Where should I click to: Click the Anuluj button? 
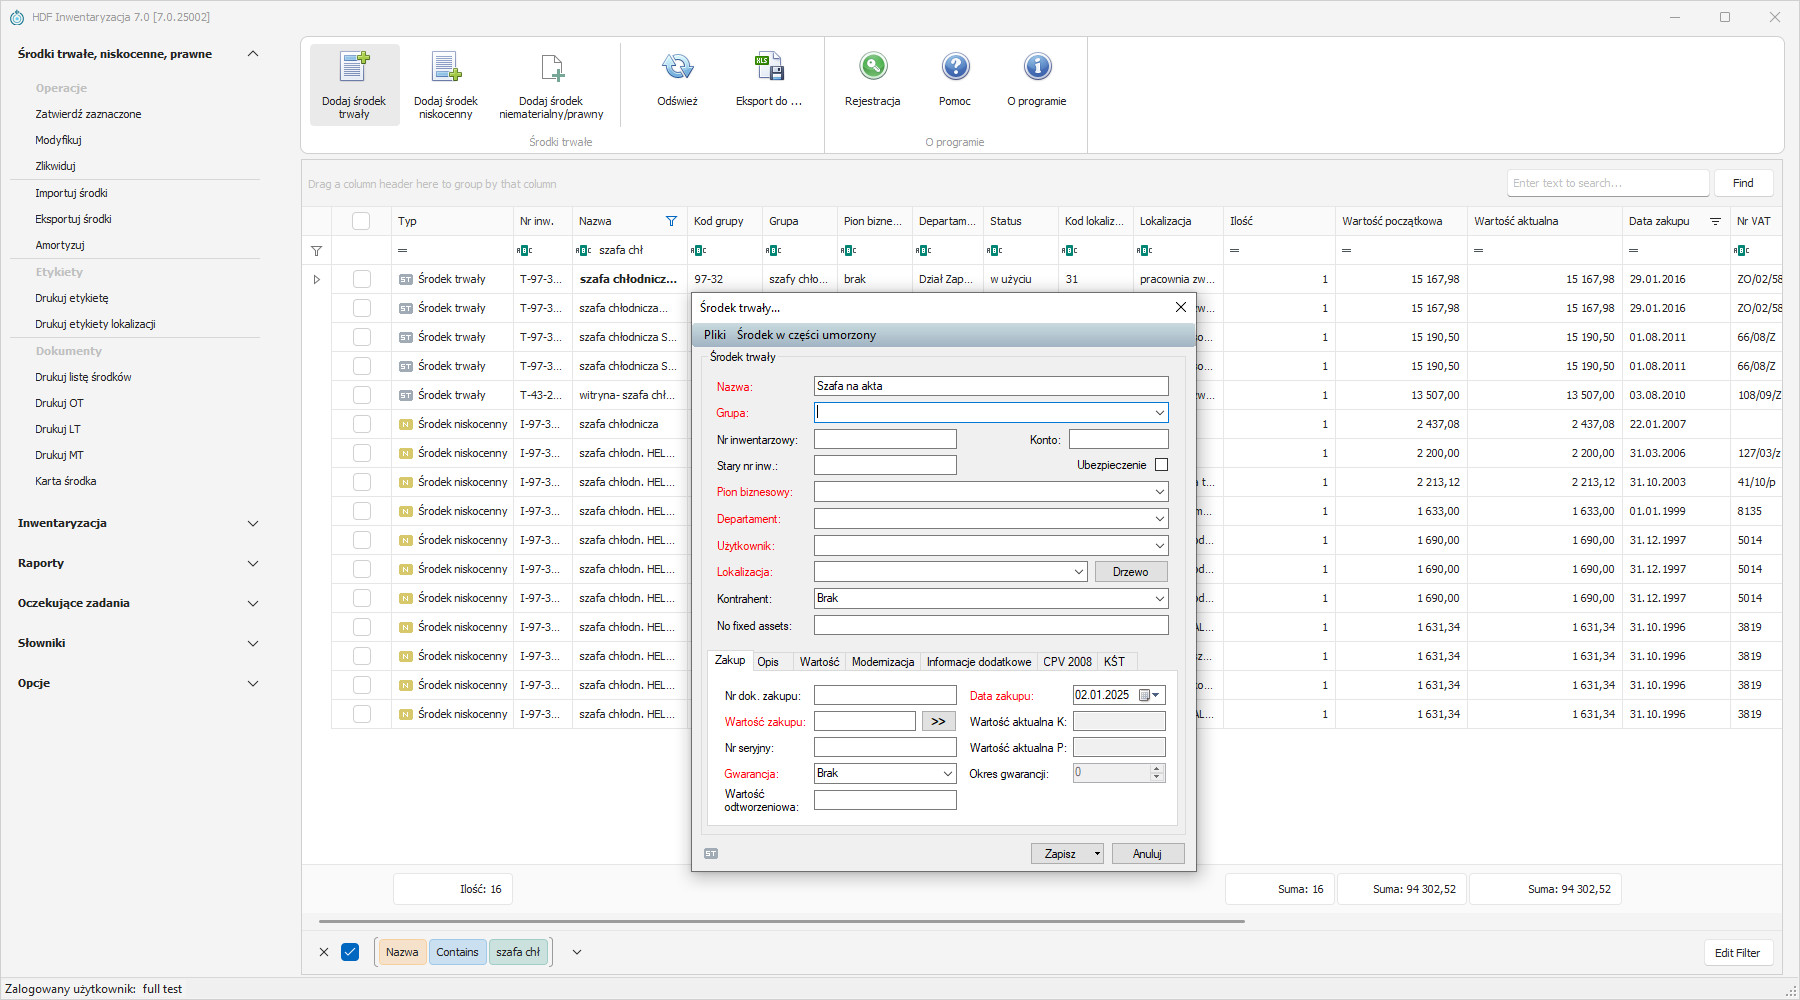pos(1147,854)
